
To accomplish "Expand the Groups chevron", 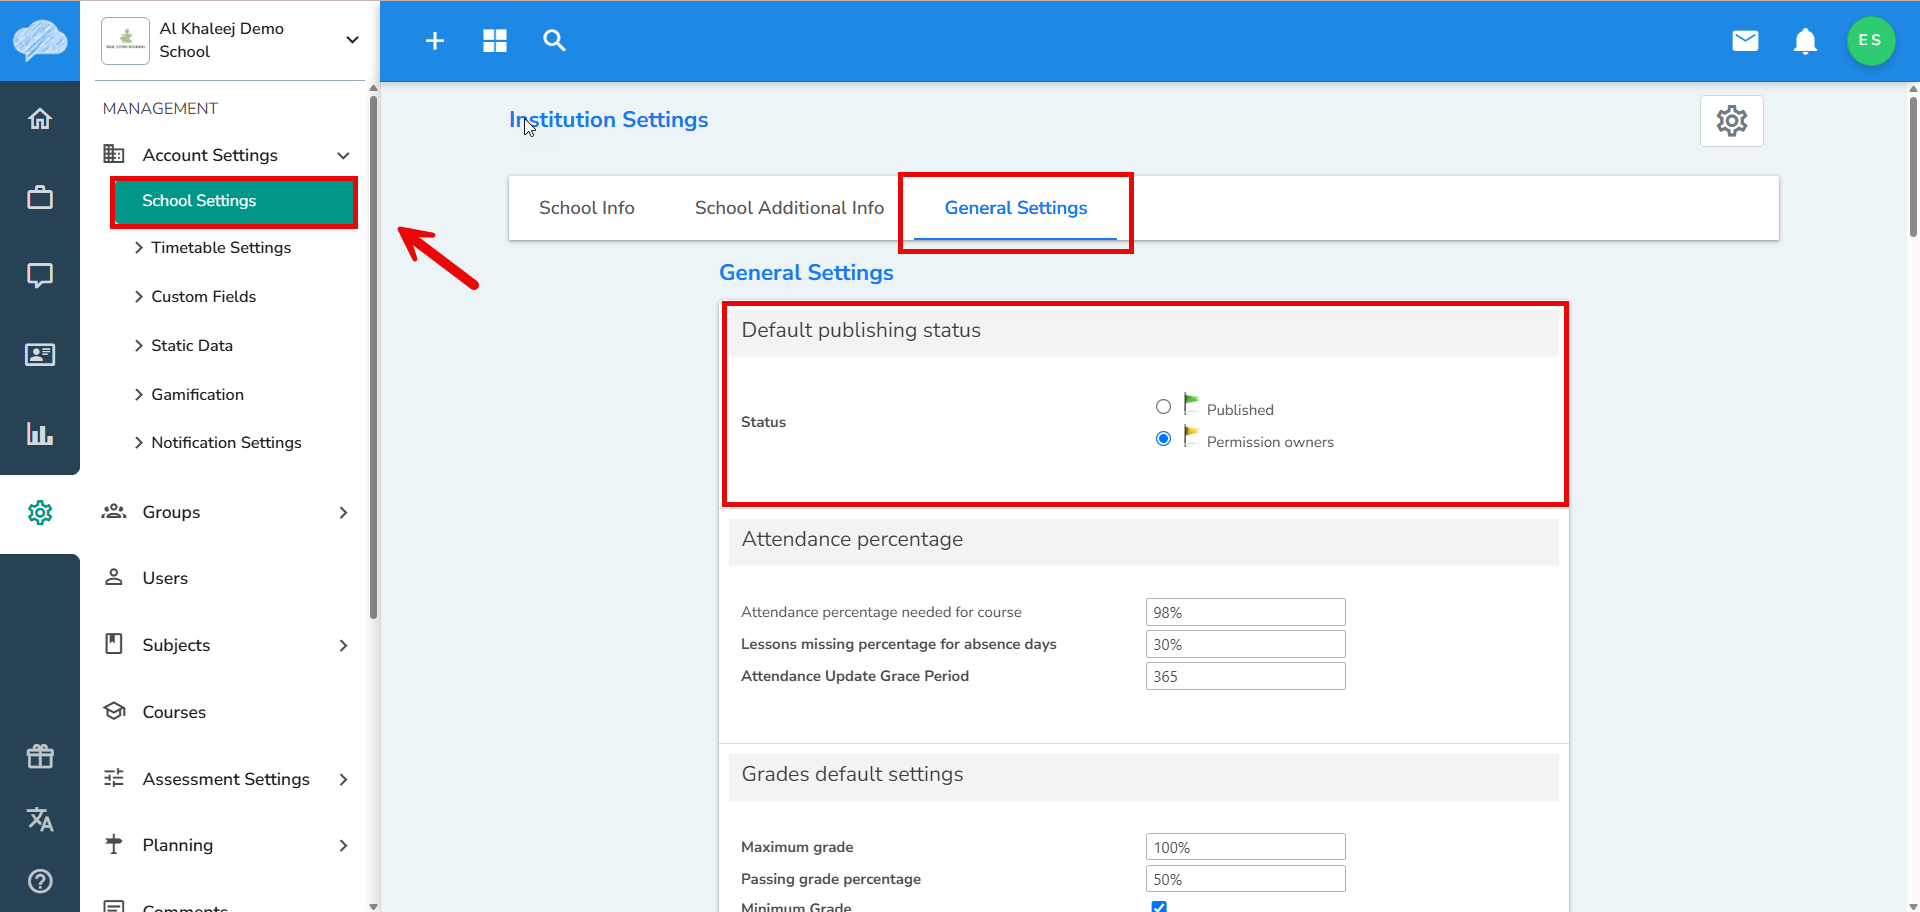I will [344, 512].
